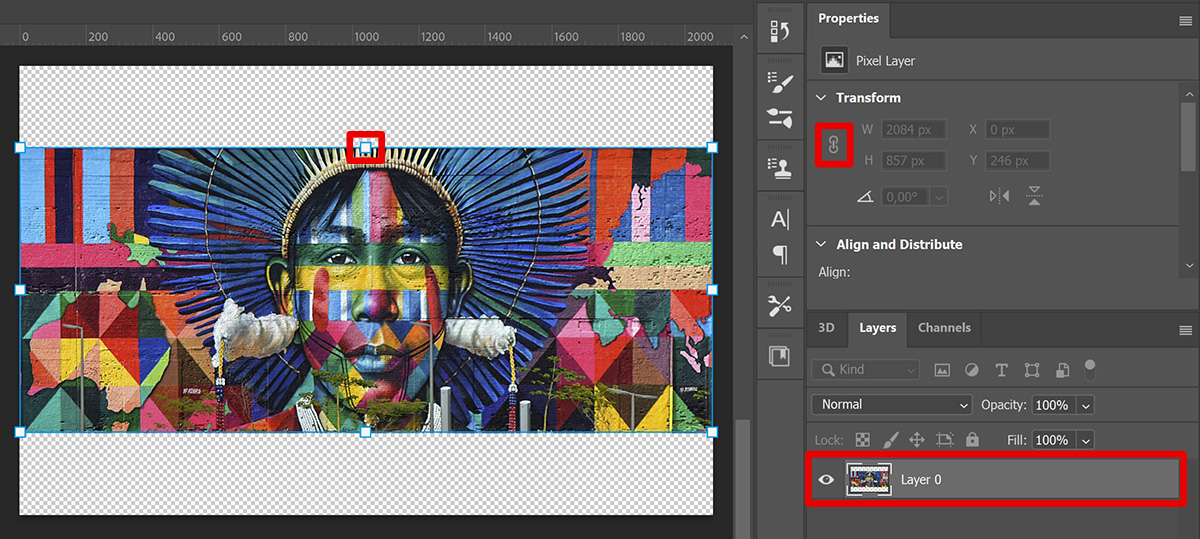Click the Y position field
Image resolution: width=1200 pixels, height=539 pixels.
tap(1018, 160)
